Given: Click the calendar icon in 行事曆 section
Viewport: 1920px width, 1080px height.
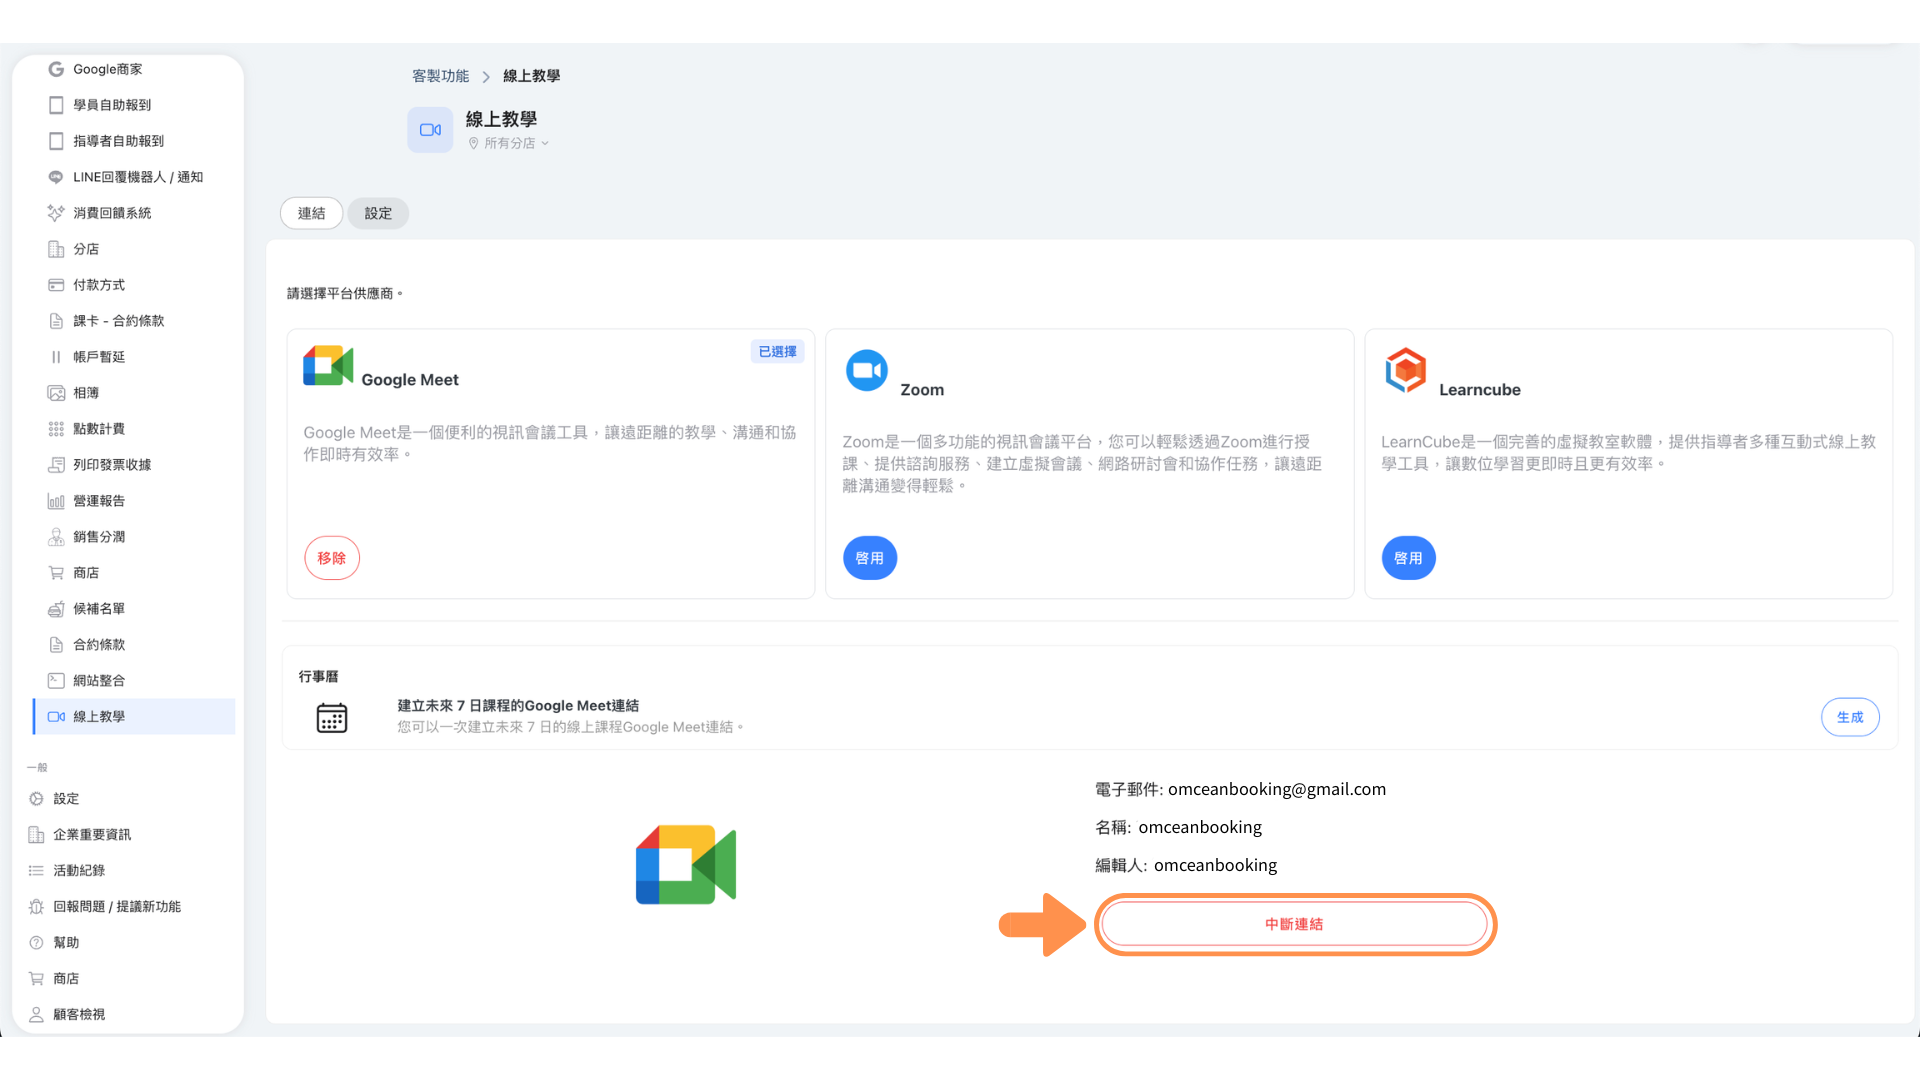Looking at the screenshot, I should click(332, 717).
